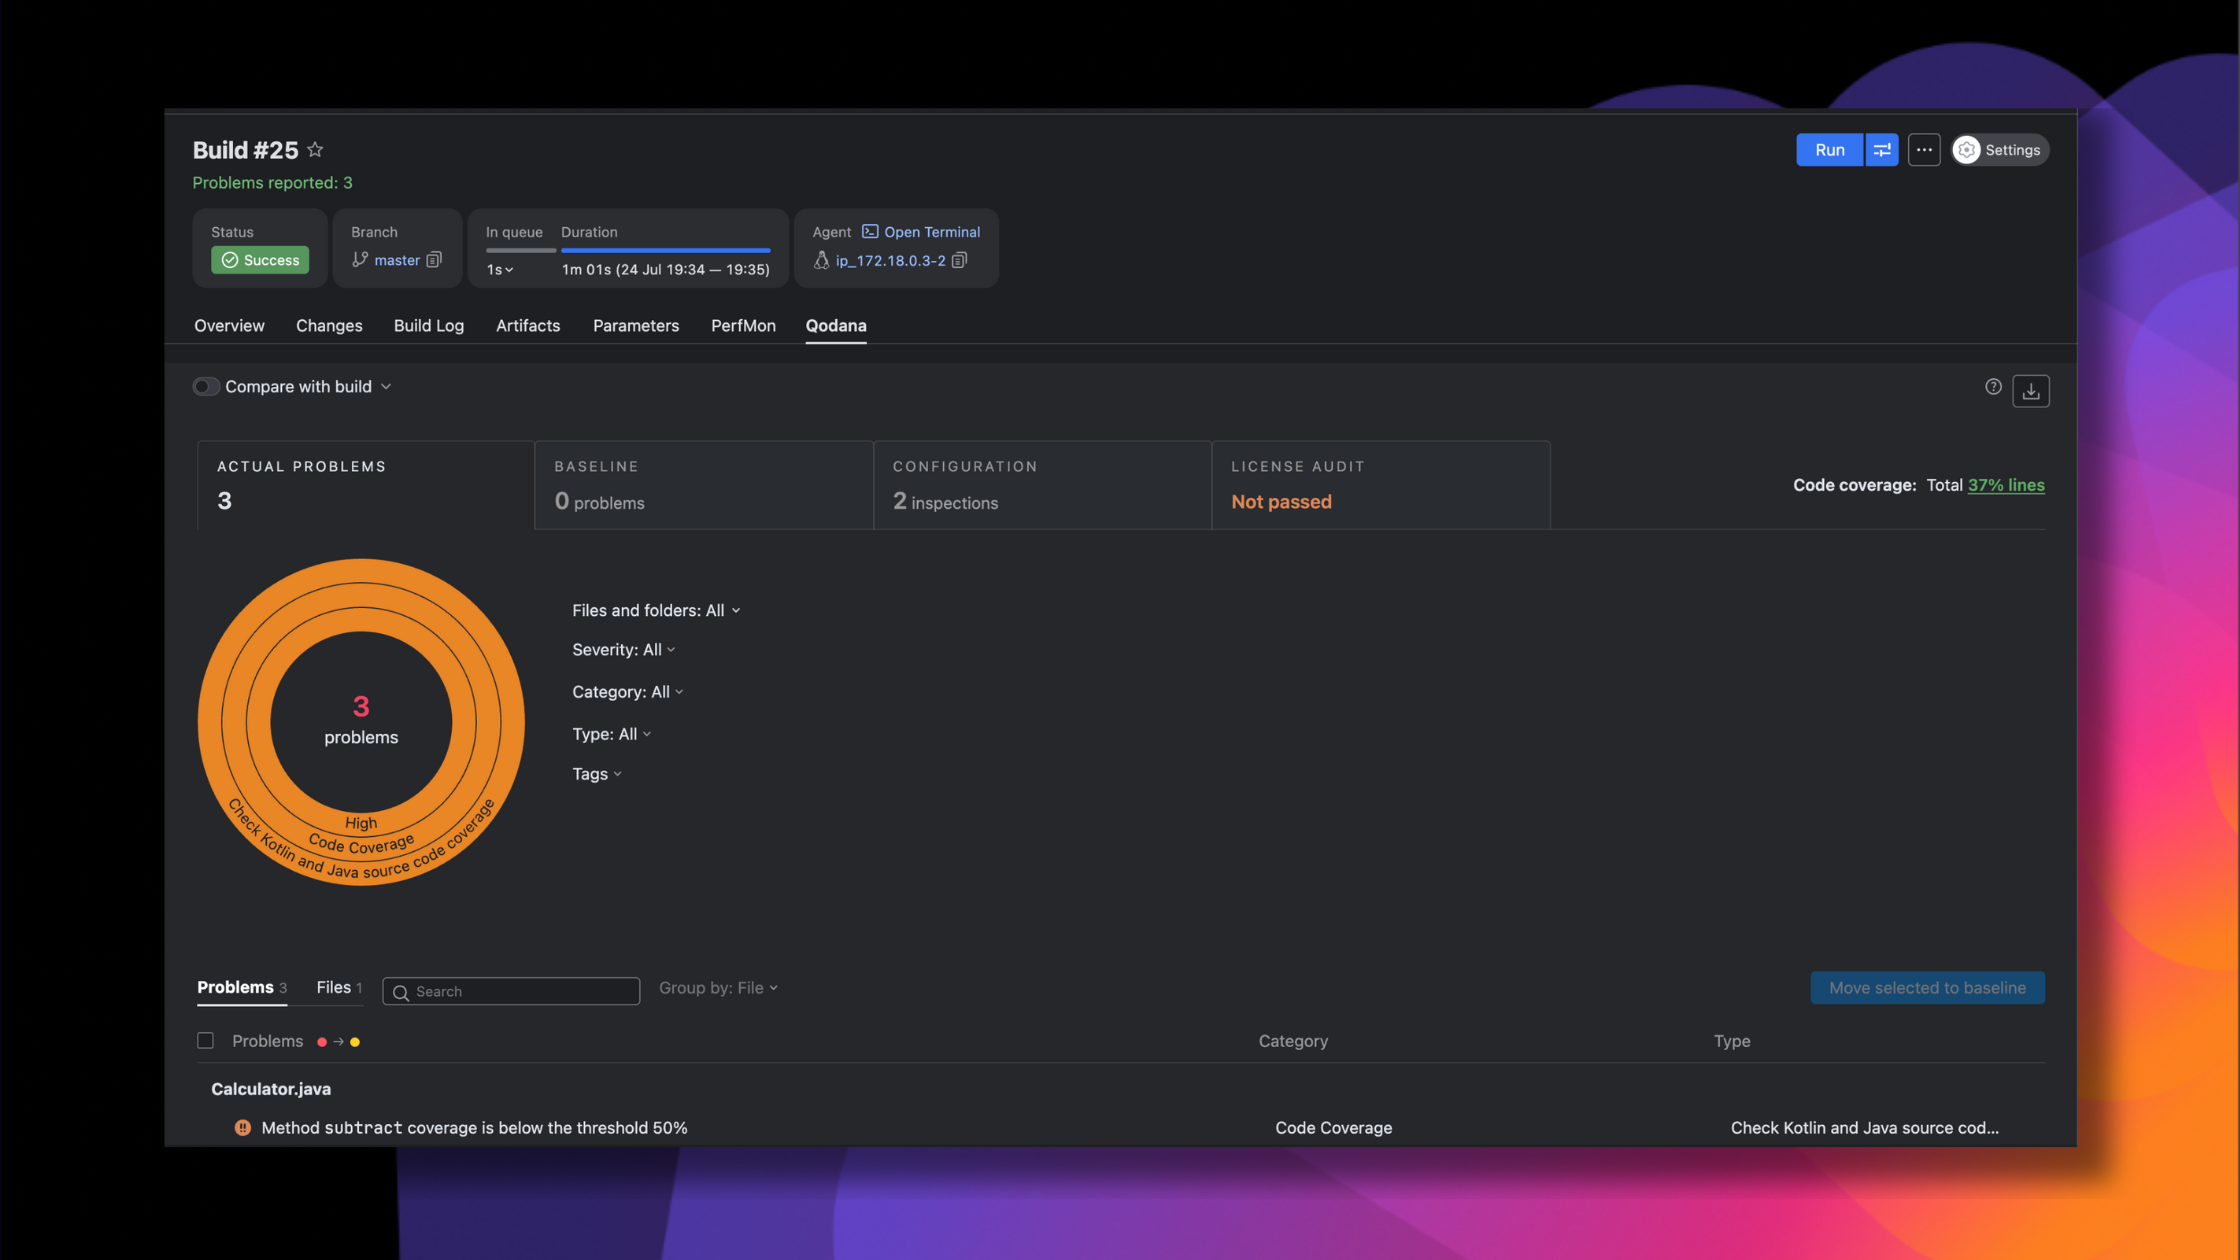Copy the master branch name
This screenshot has width=2240, height=1260.
click(434, 260)
